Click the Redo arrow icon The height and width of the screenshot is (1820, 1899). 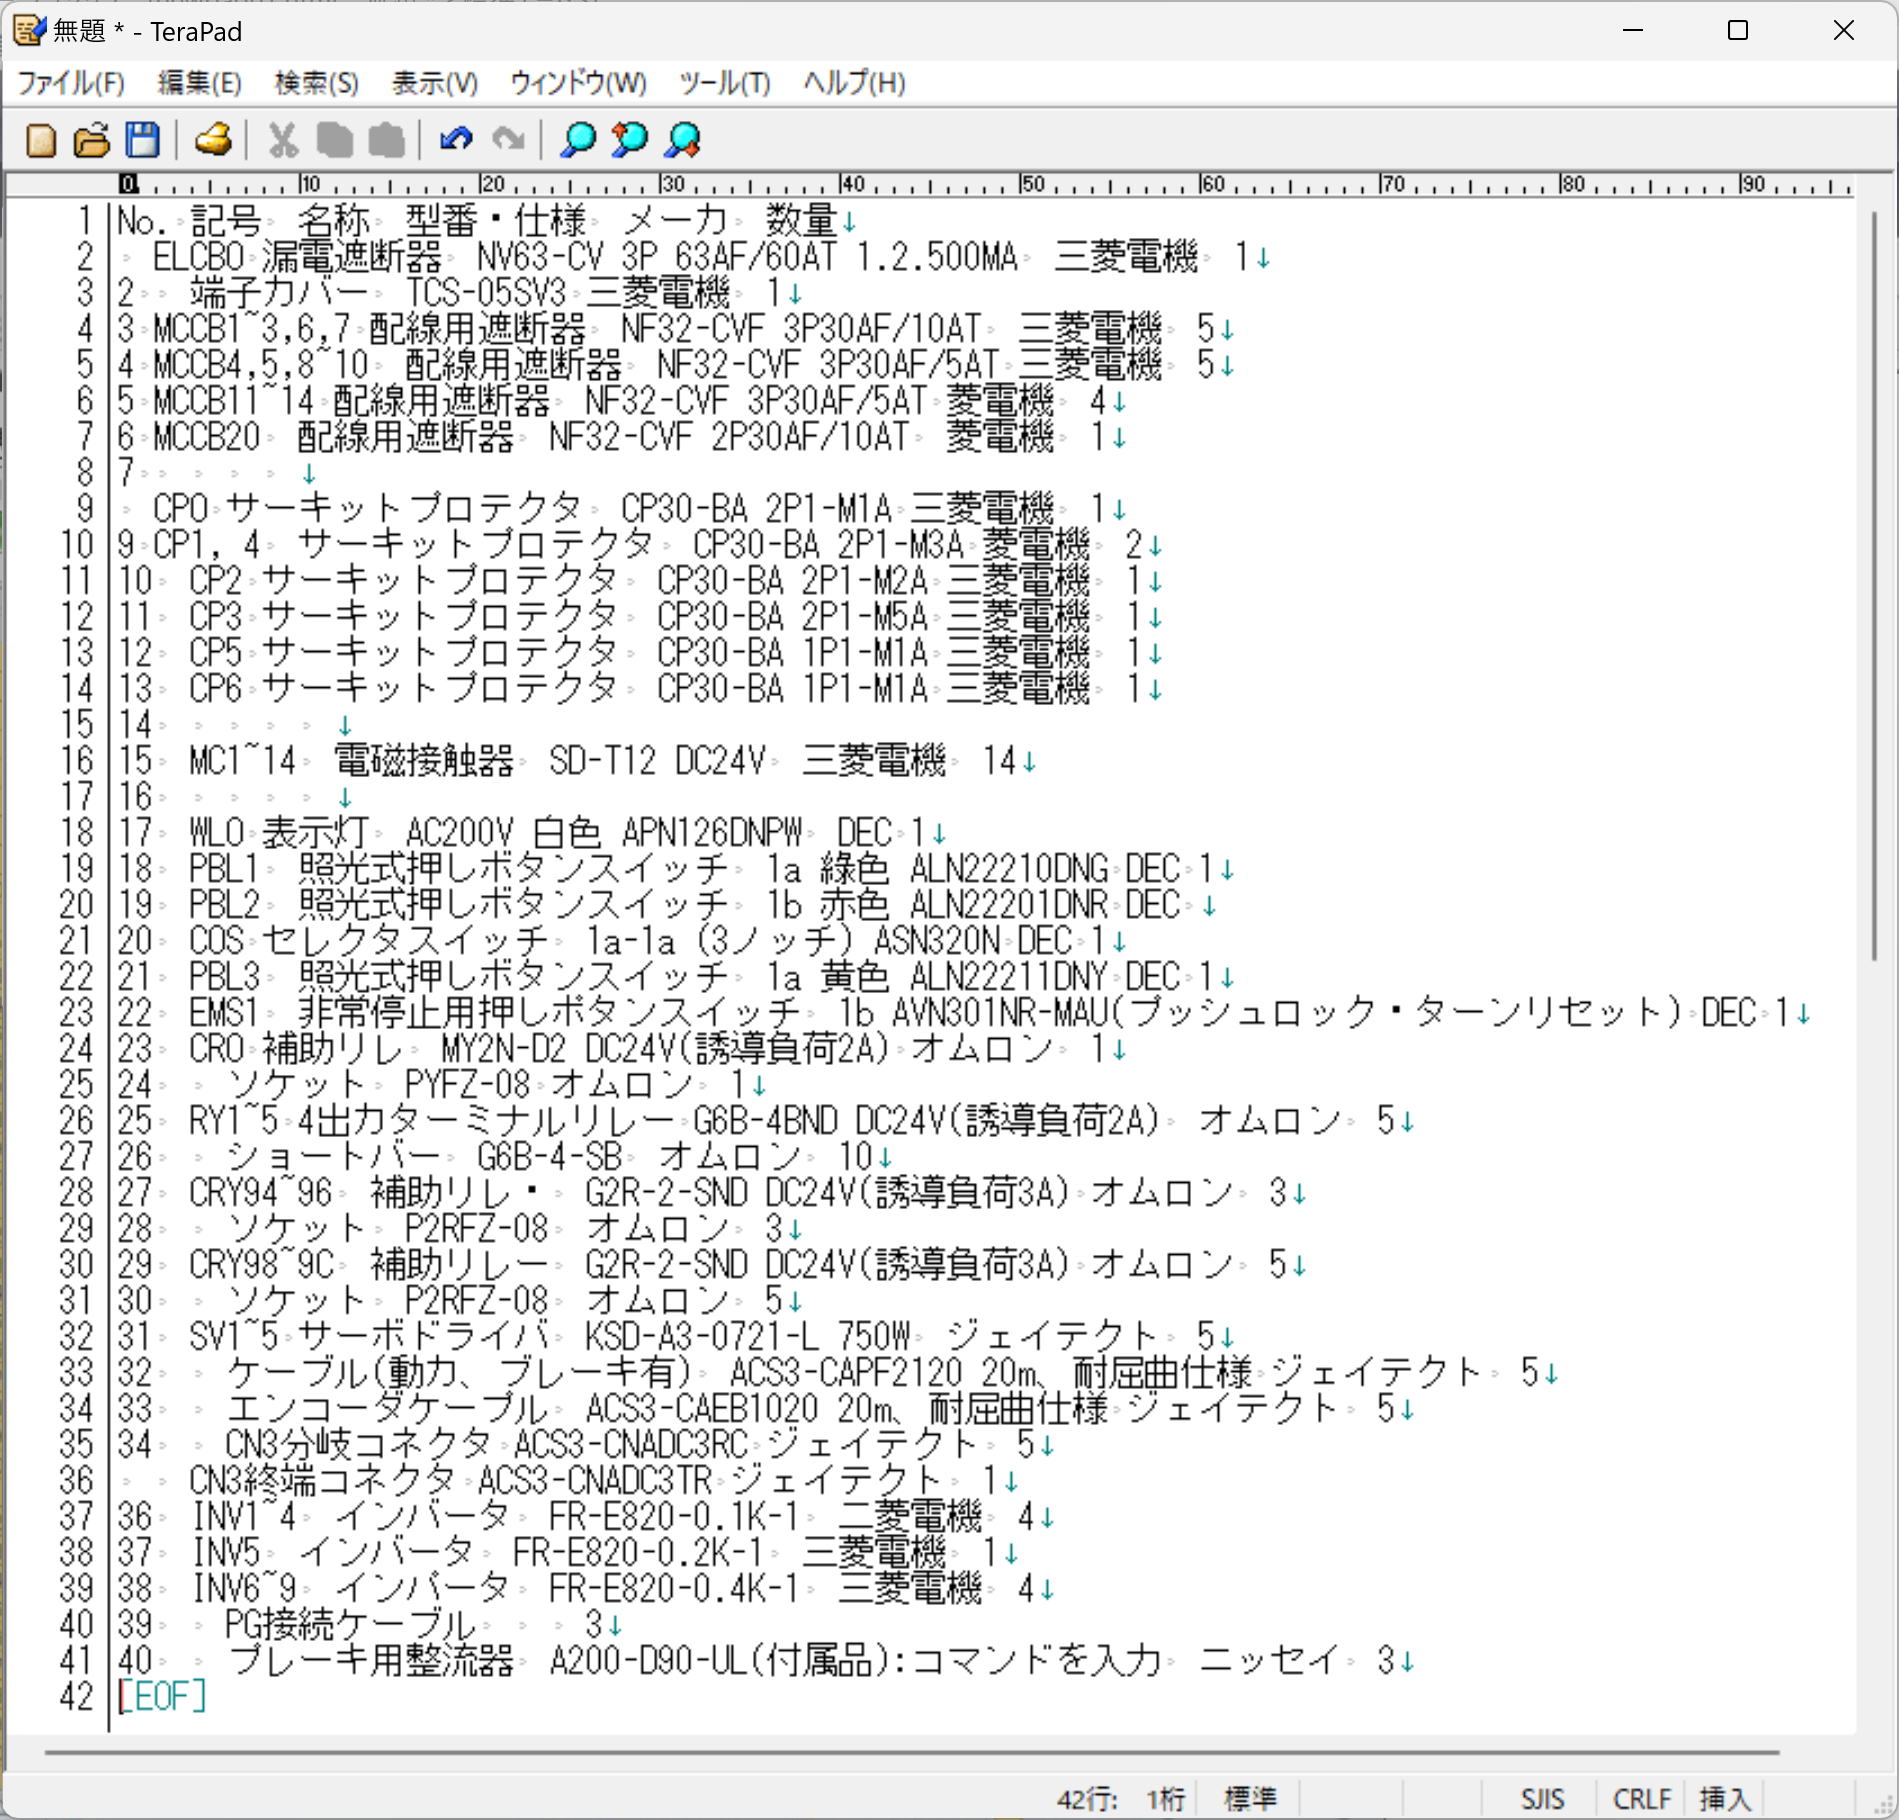coord(508,140)
